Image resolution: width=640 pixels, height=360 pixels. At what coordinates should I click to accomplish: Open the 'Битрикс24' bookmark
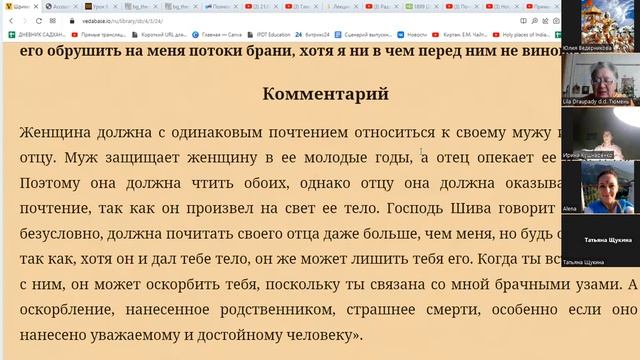(x=312, y=35)
